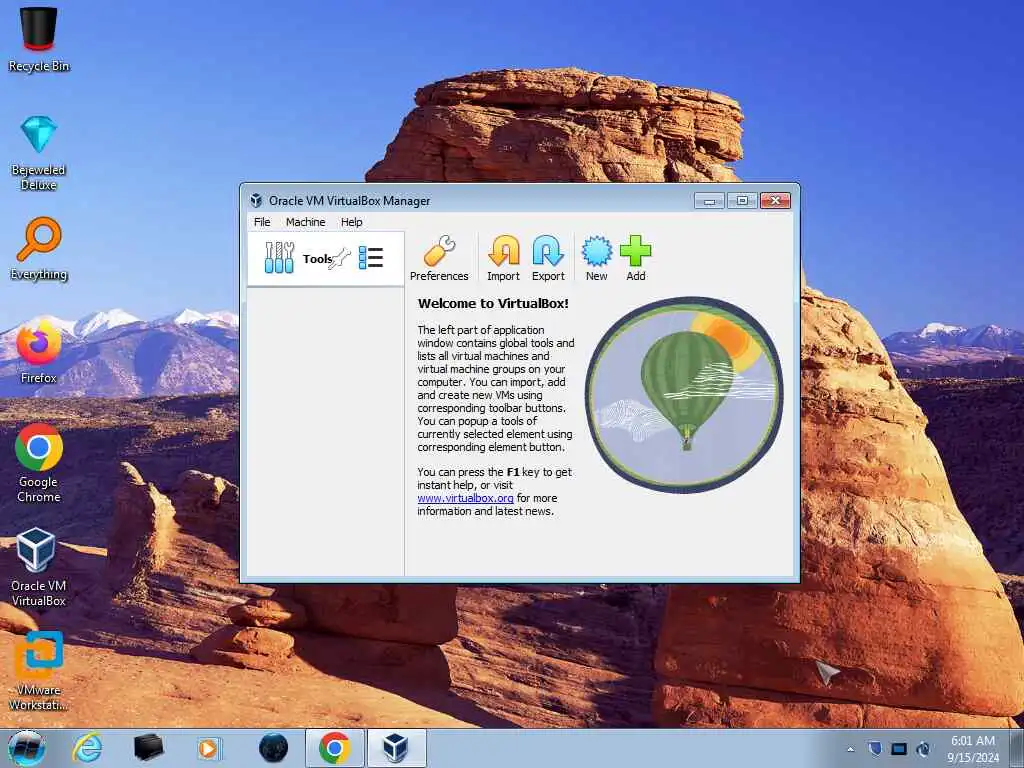Launch Internet Explorer from the taskbar
The image size is (1024, 768).
tap(87, 748)
